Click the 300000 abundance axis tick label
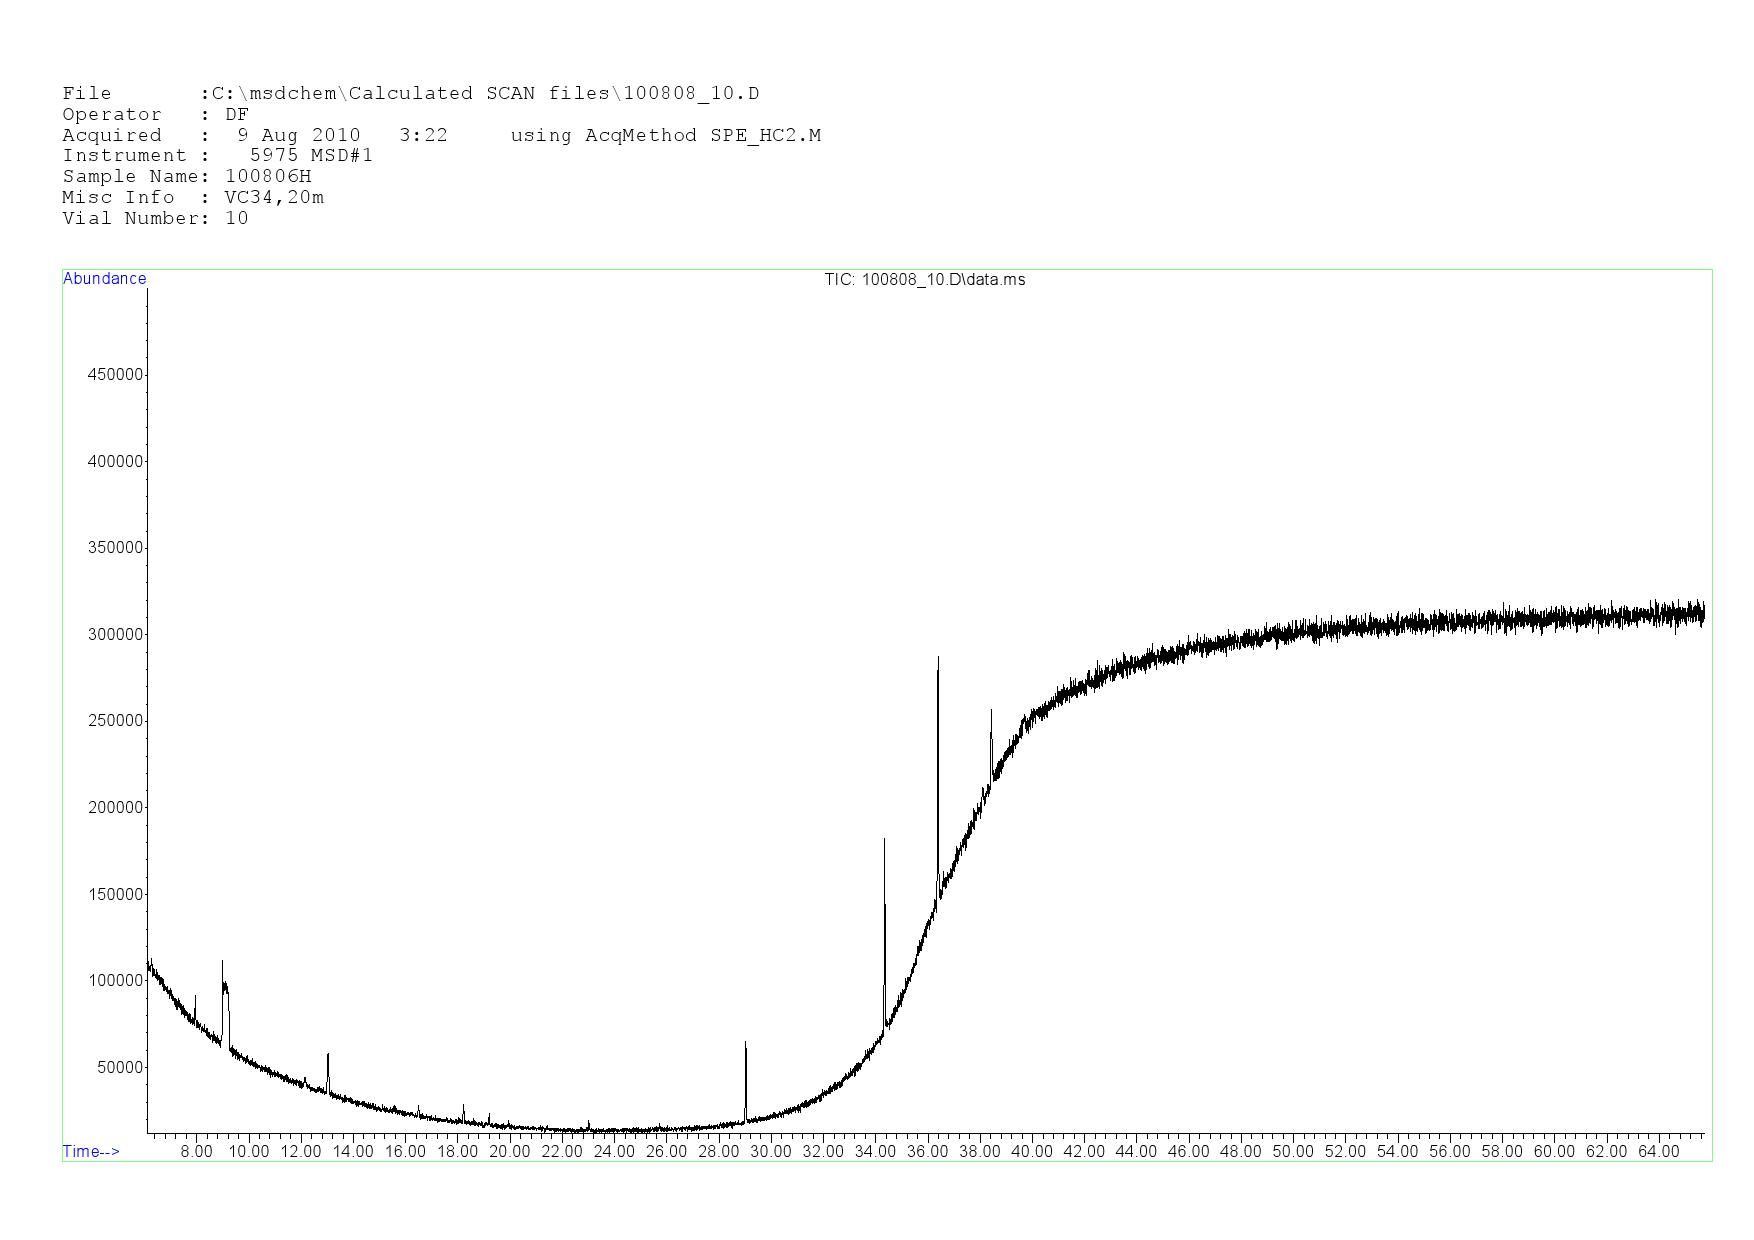Screen dimensions: 1754x1240 [x=116, y=635]
